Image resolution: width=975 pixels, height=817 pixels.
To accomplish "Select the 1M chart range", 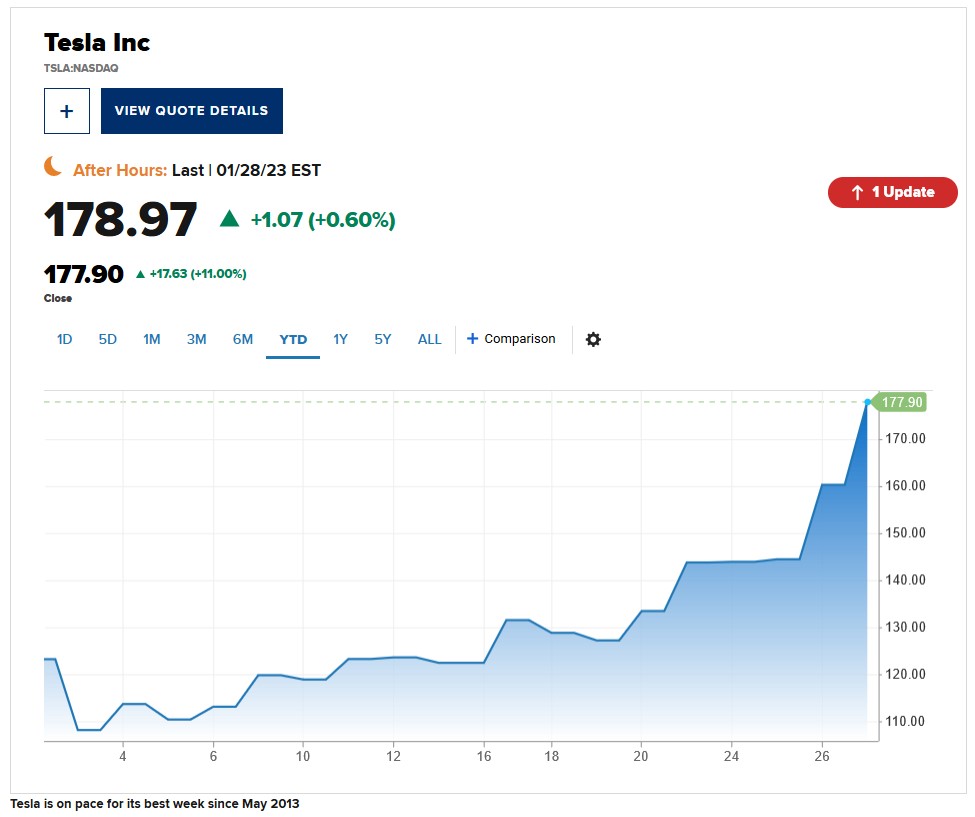I will click(x=152, y=339).
